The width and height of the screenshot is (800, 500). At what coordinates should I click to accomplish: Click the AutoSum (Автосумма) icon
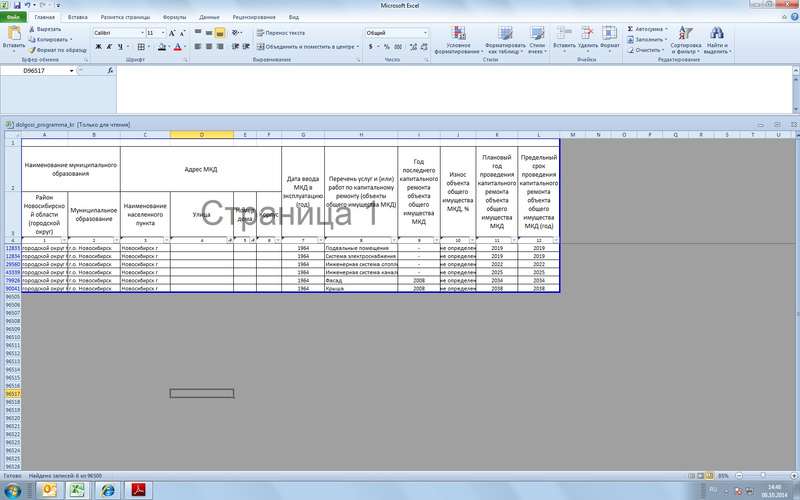pos(630,29)
